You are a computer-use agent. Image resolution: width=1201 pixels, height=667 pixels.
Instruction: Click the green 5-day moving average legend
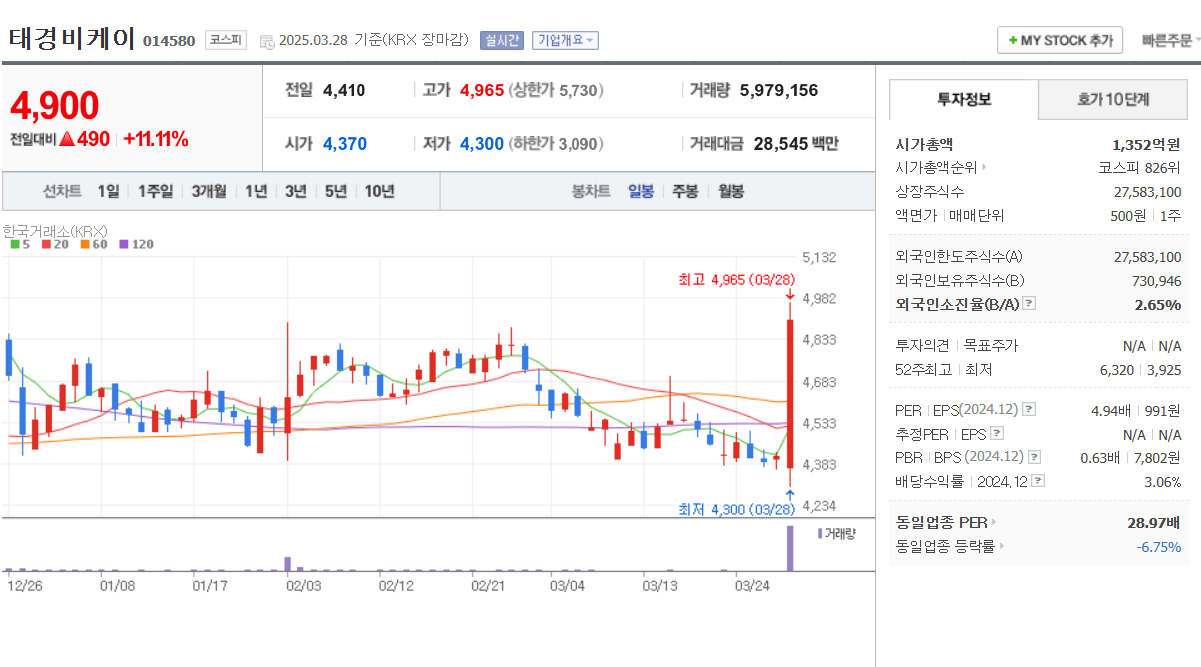20,244
